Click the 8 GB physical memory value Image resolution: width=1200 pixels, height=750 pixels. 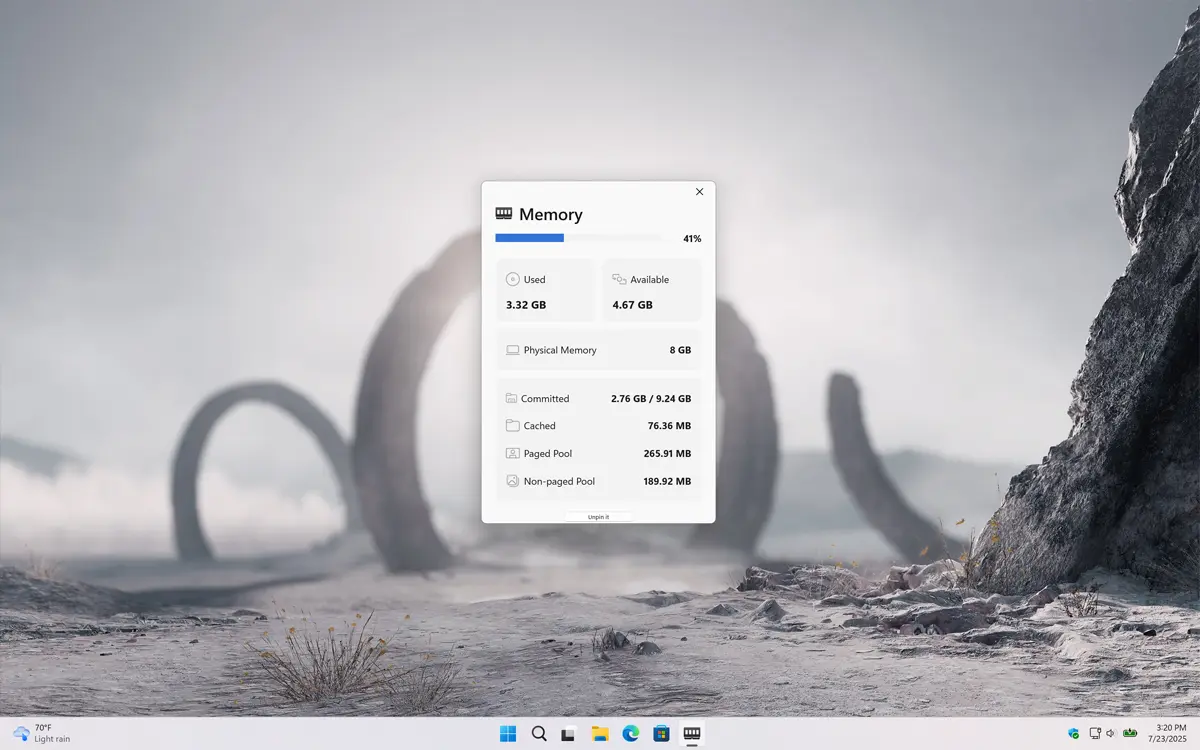(x=680, y=350)
